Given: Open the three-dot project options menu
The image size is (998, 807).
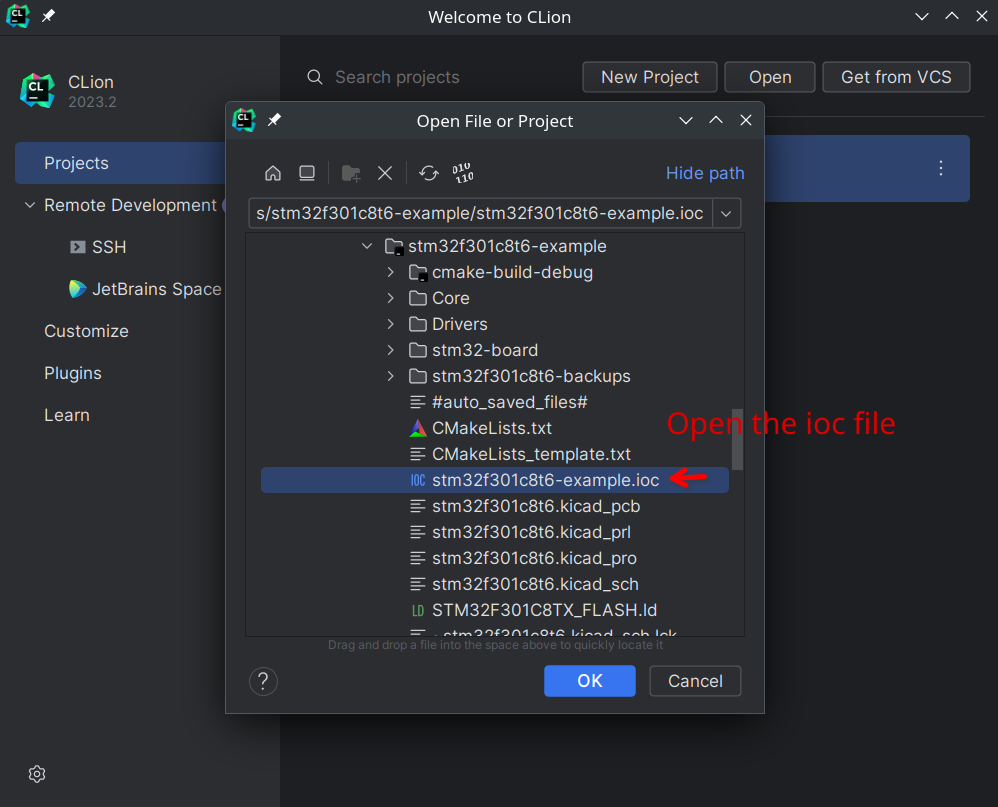Looking at the screenshot, I should click(x=941, y=168).
